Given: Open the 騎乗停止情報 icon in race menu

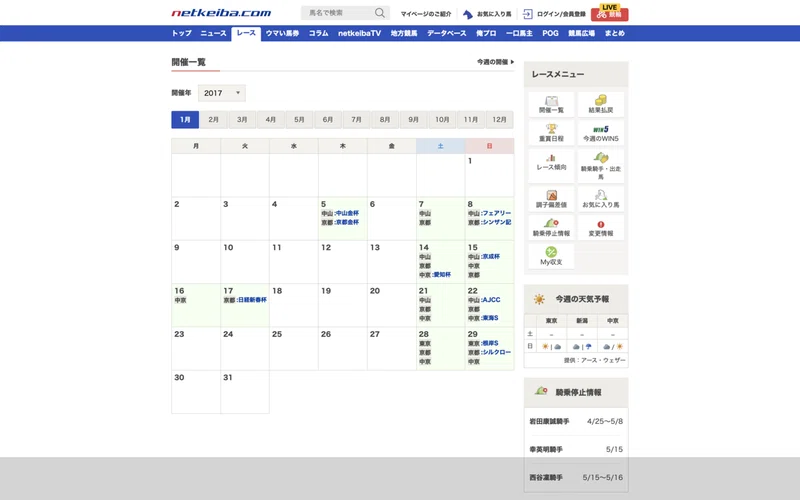Looking at the screenshot, I should click(551, 228).
